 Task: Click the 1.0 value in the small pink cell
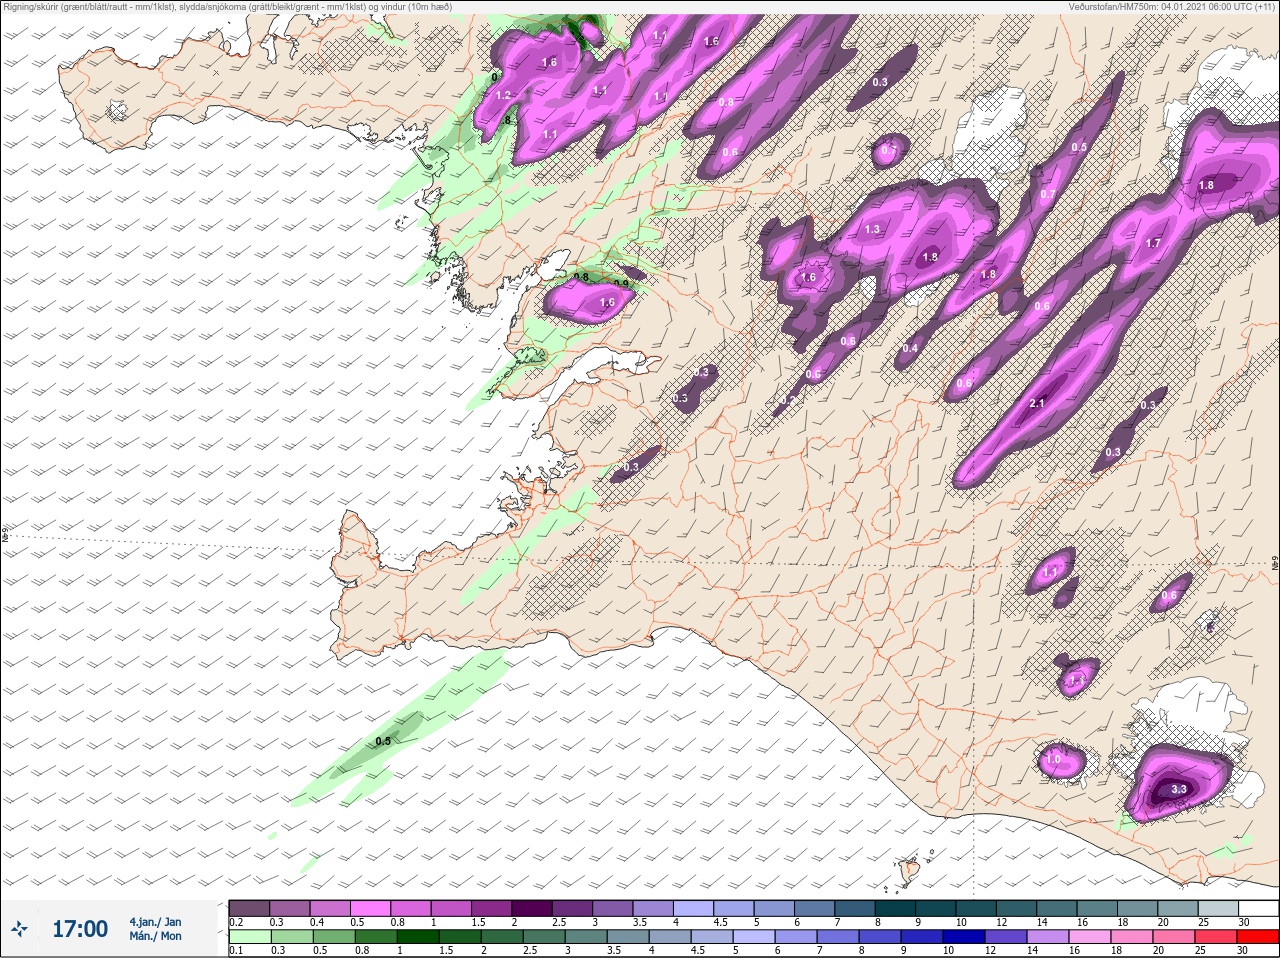(x=1053, y=759)
